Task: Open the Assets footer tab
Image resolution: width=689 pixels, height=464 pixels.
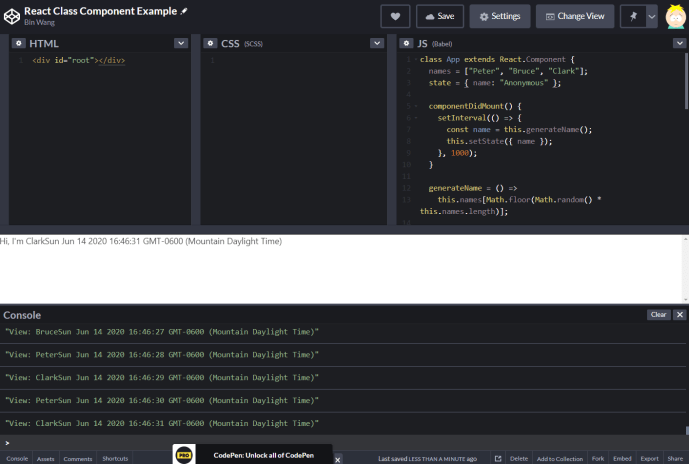Action: [46, 458]
